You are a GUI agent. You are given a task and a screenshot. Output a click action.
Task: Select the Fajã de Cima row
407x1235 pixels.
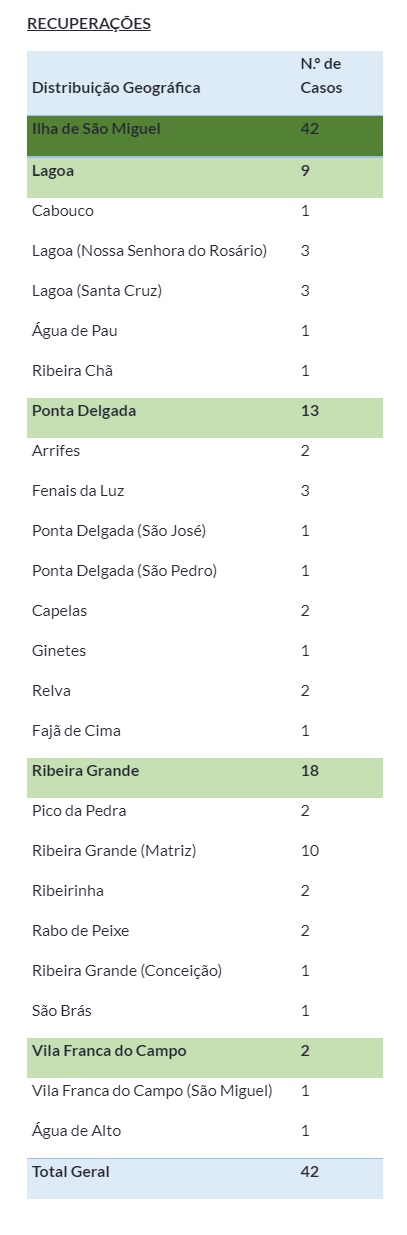(205, 731)
